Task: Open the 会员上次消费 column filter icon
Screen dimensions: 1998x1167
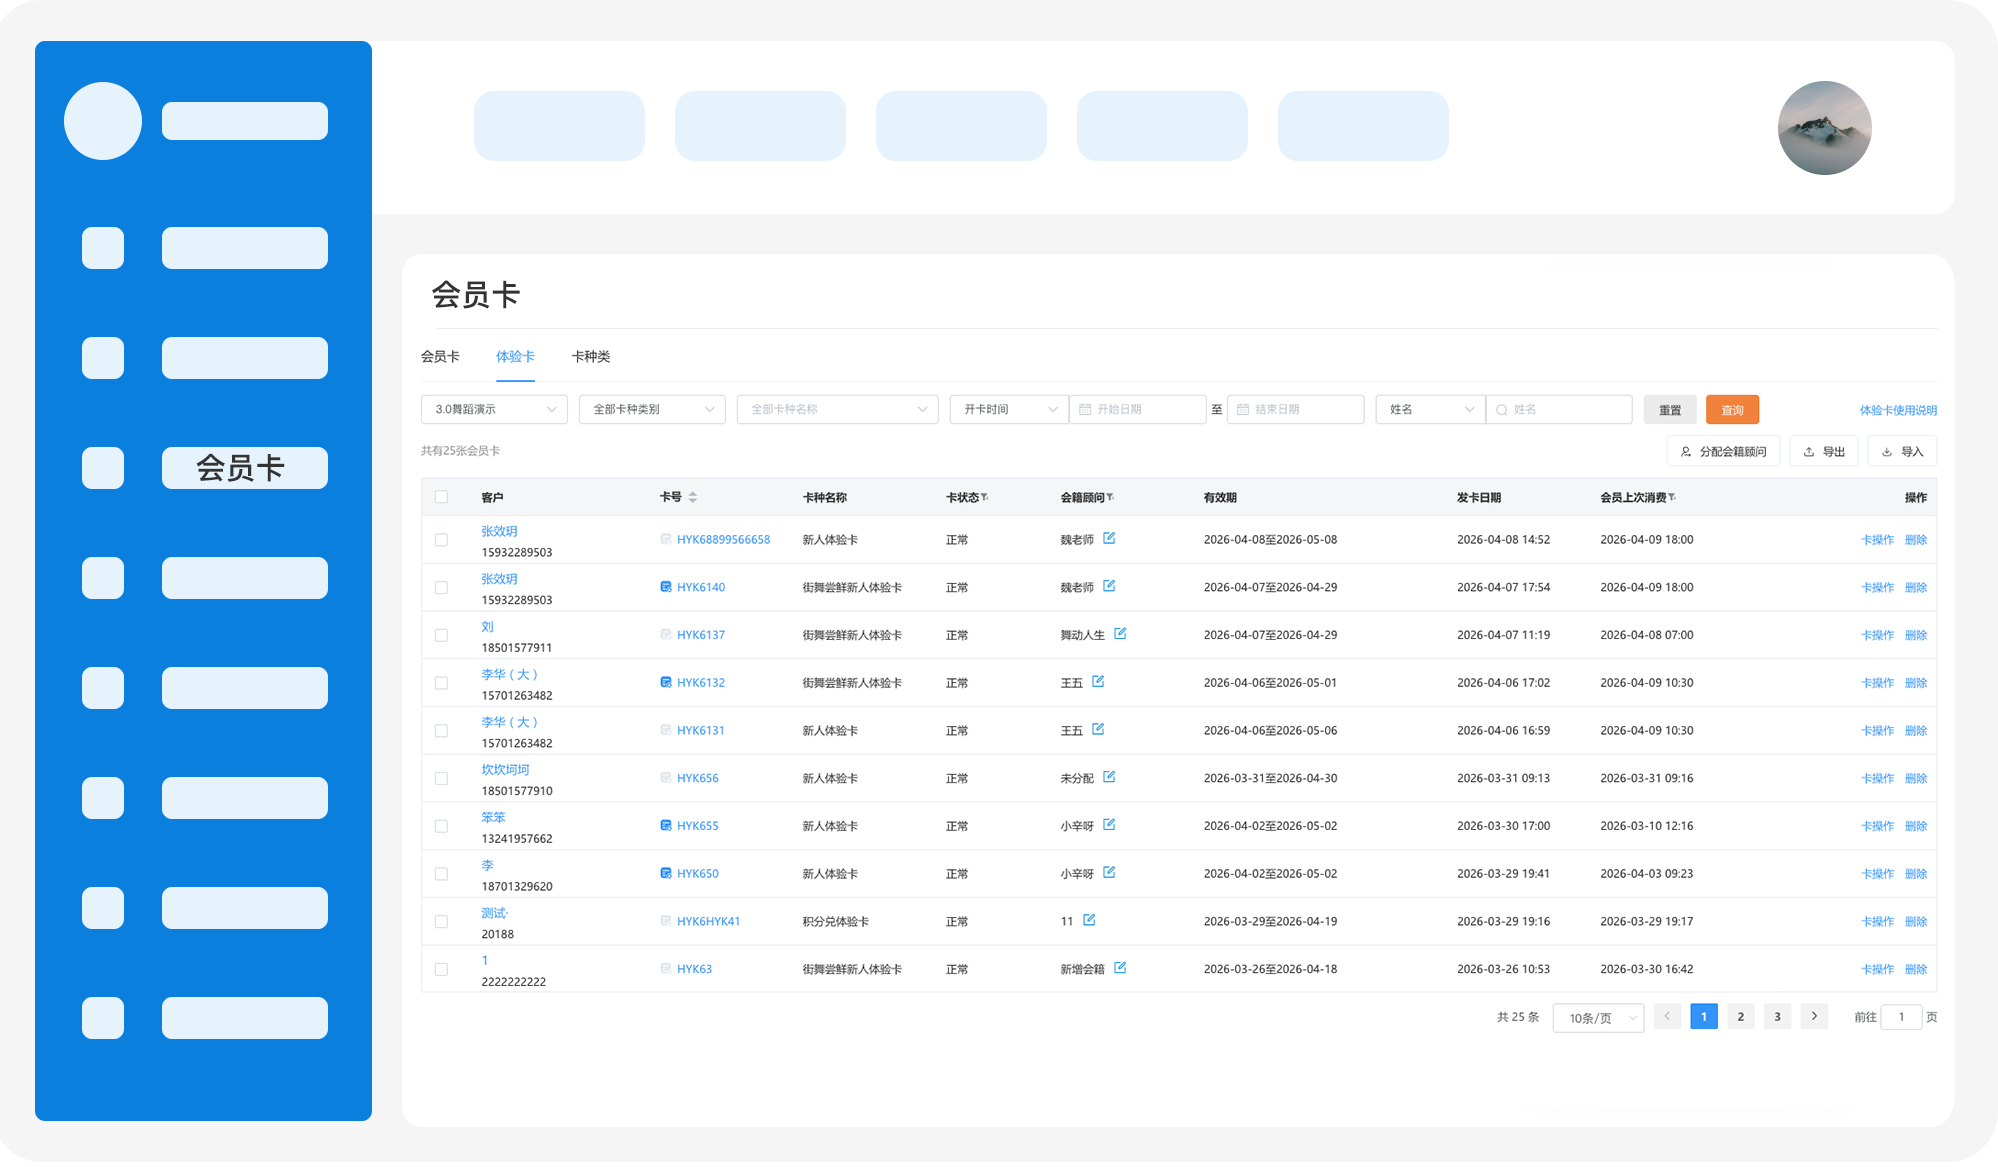Action: pyautogui.click(x=1672, y=497)
